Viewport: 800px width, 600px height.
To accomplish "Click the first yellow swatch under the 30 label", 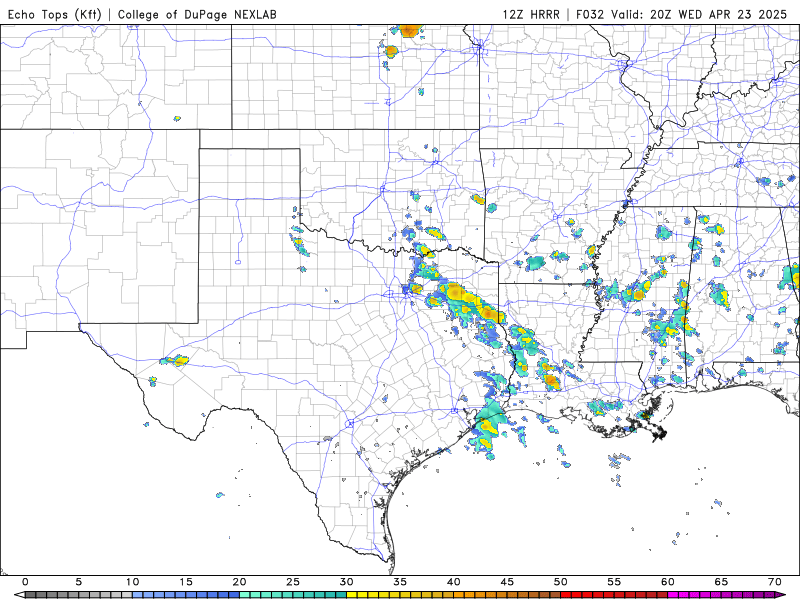I will pos(352,595).
